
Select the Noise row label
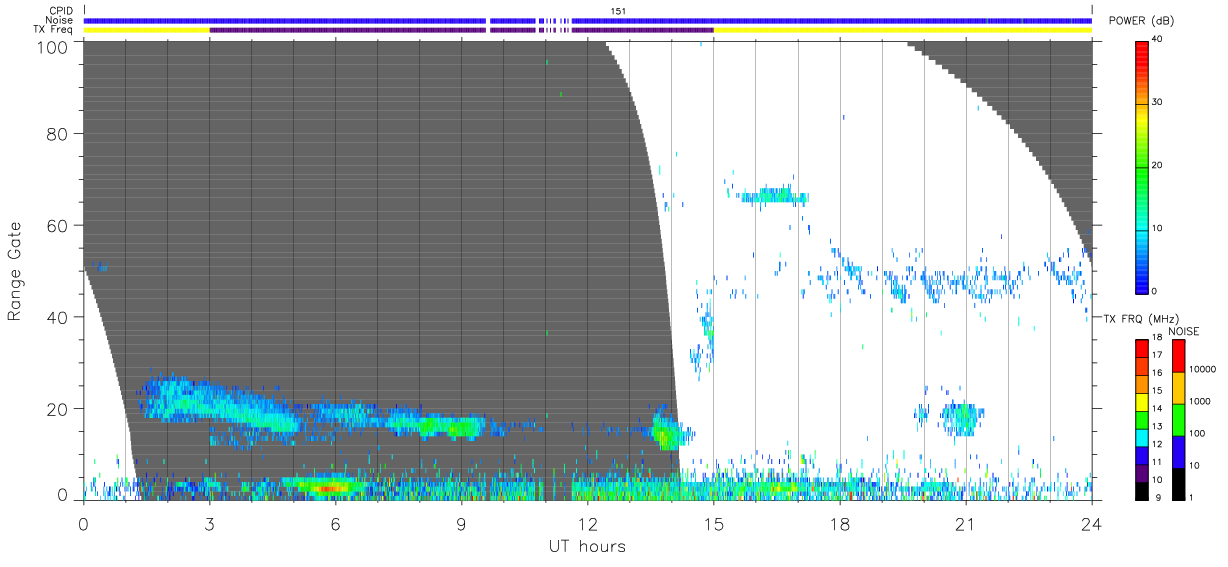[60, 20]
